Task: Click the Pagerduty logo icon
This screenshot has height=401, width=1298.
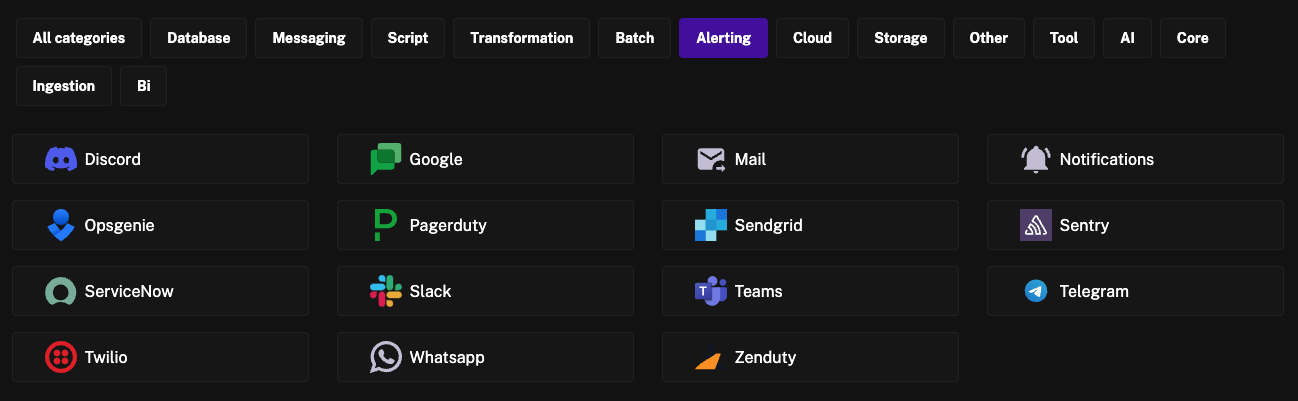Action: point(385,225)
